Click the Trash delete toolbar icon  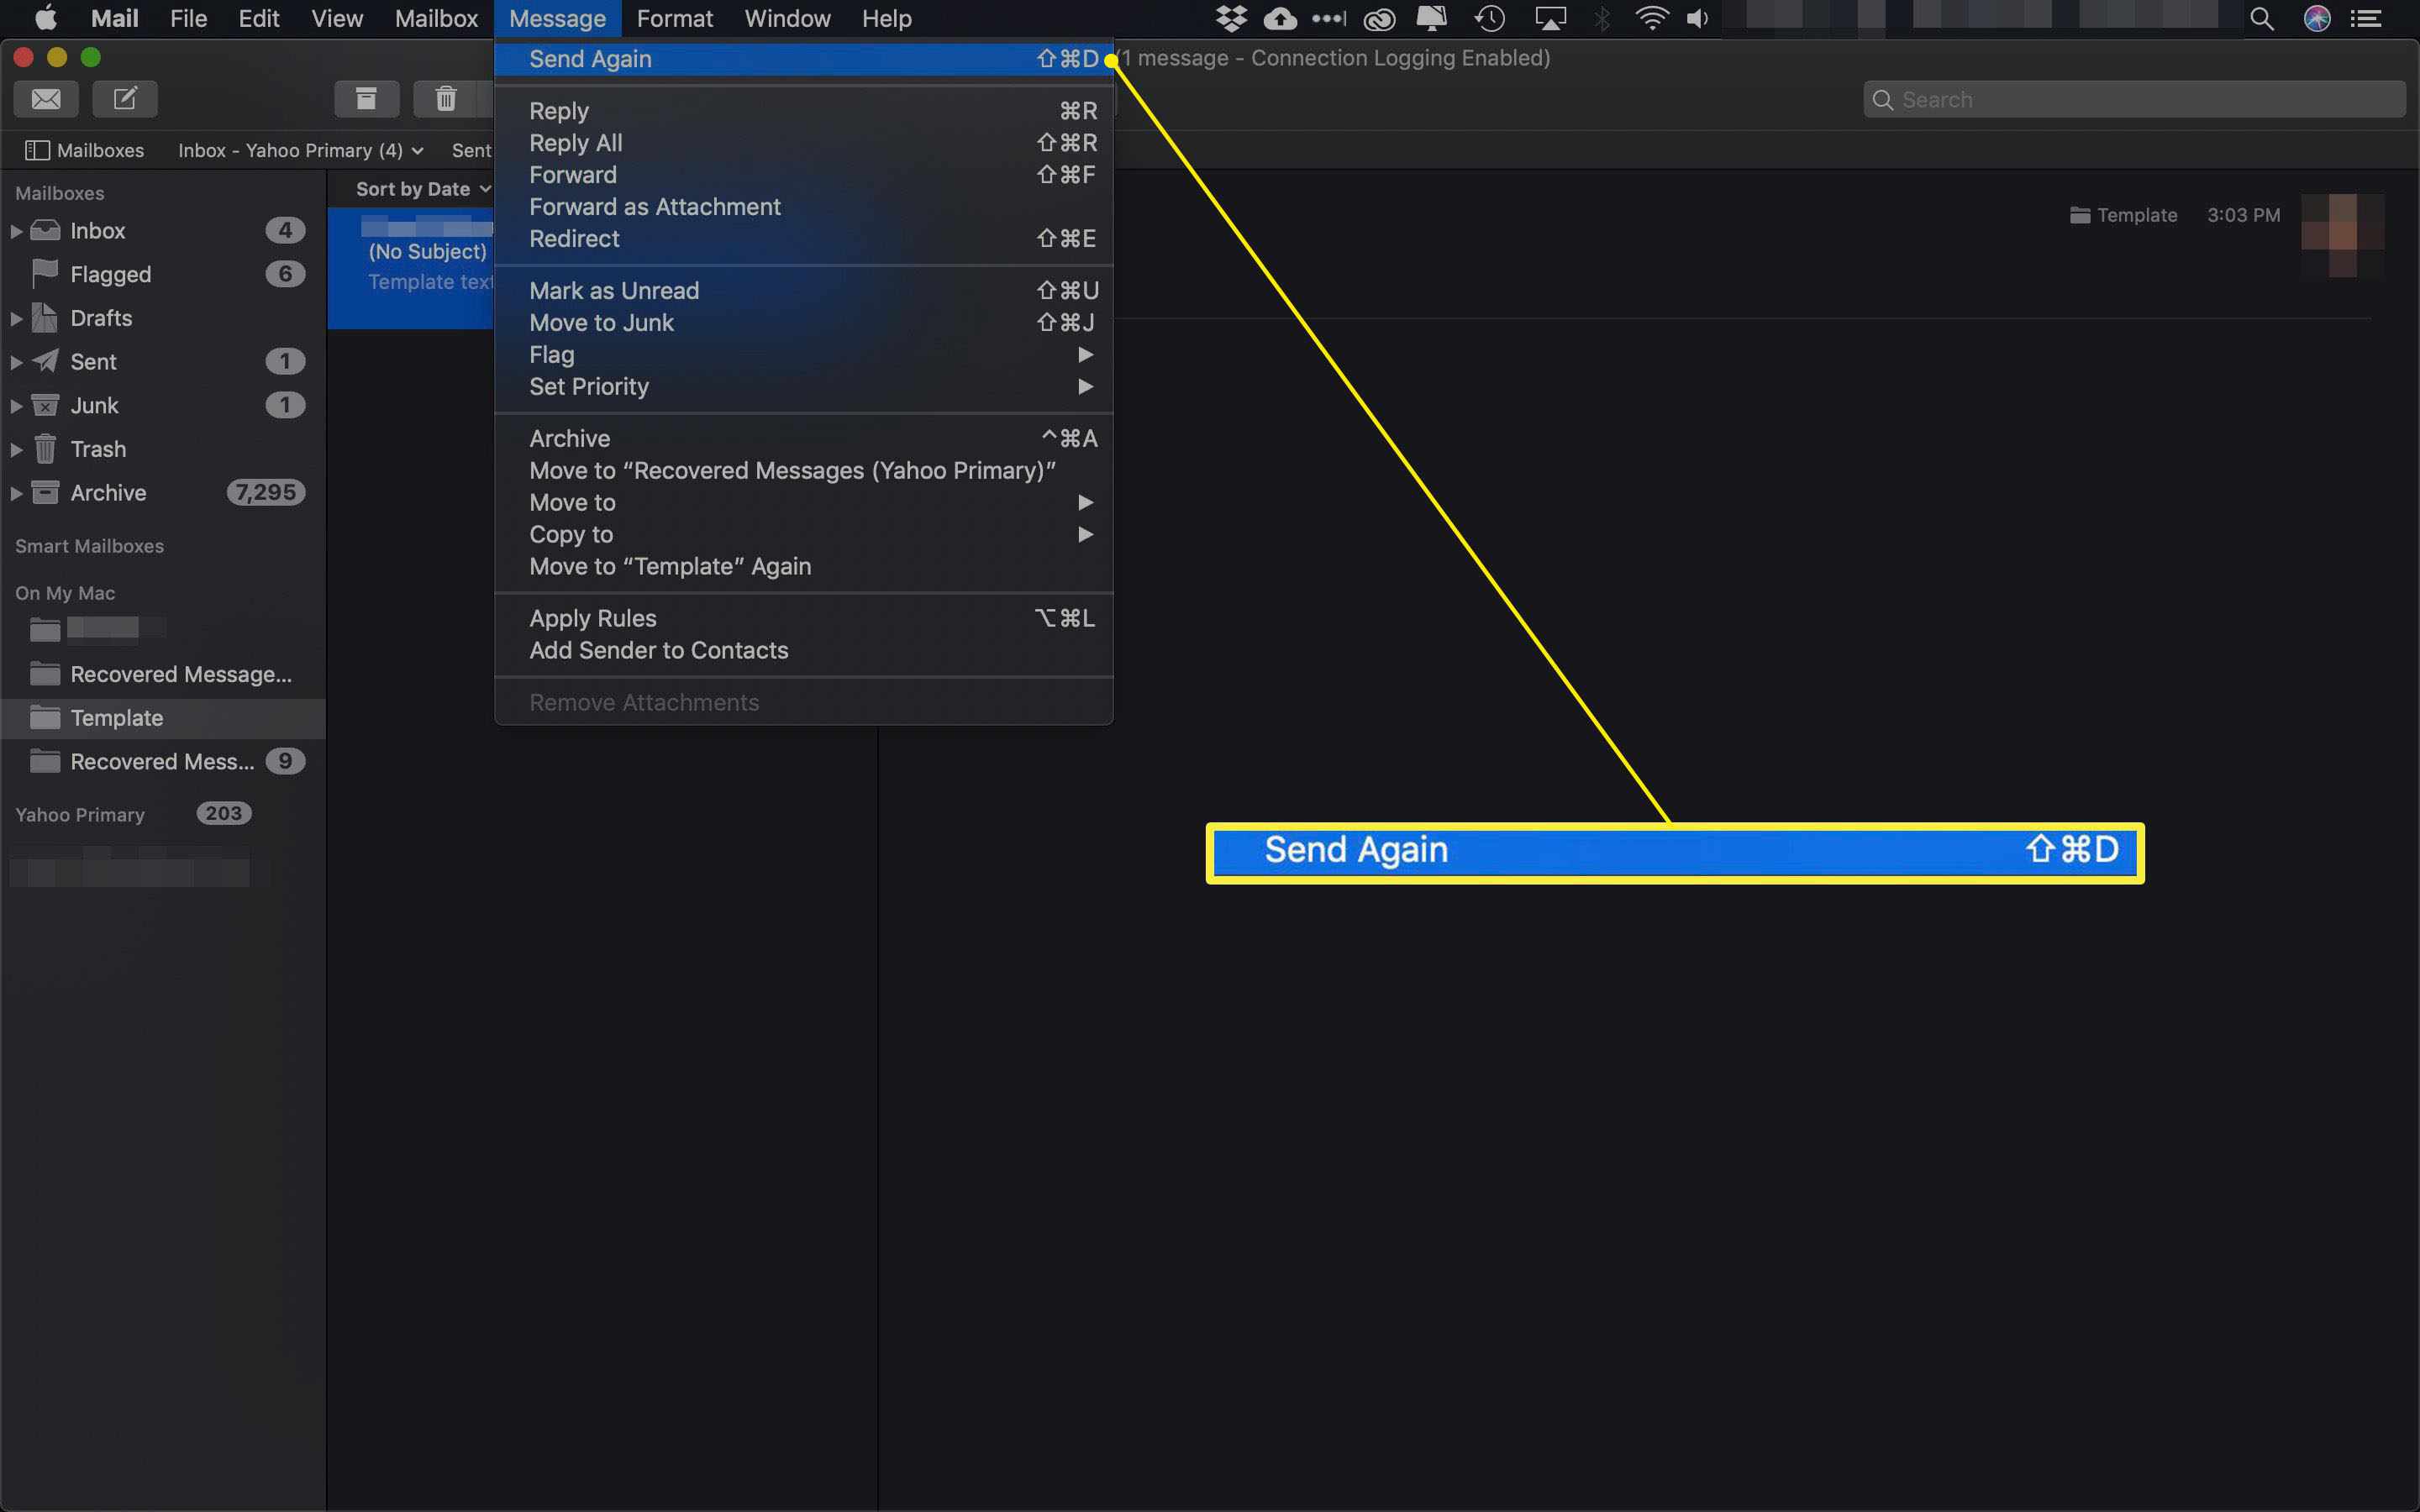446,99
